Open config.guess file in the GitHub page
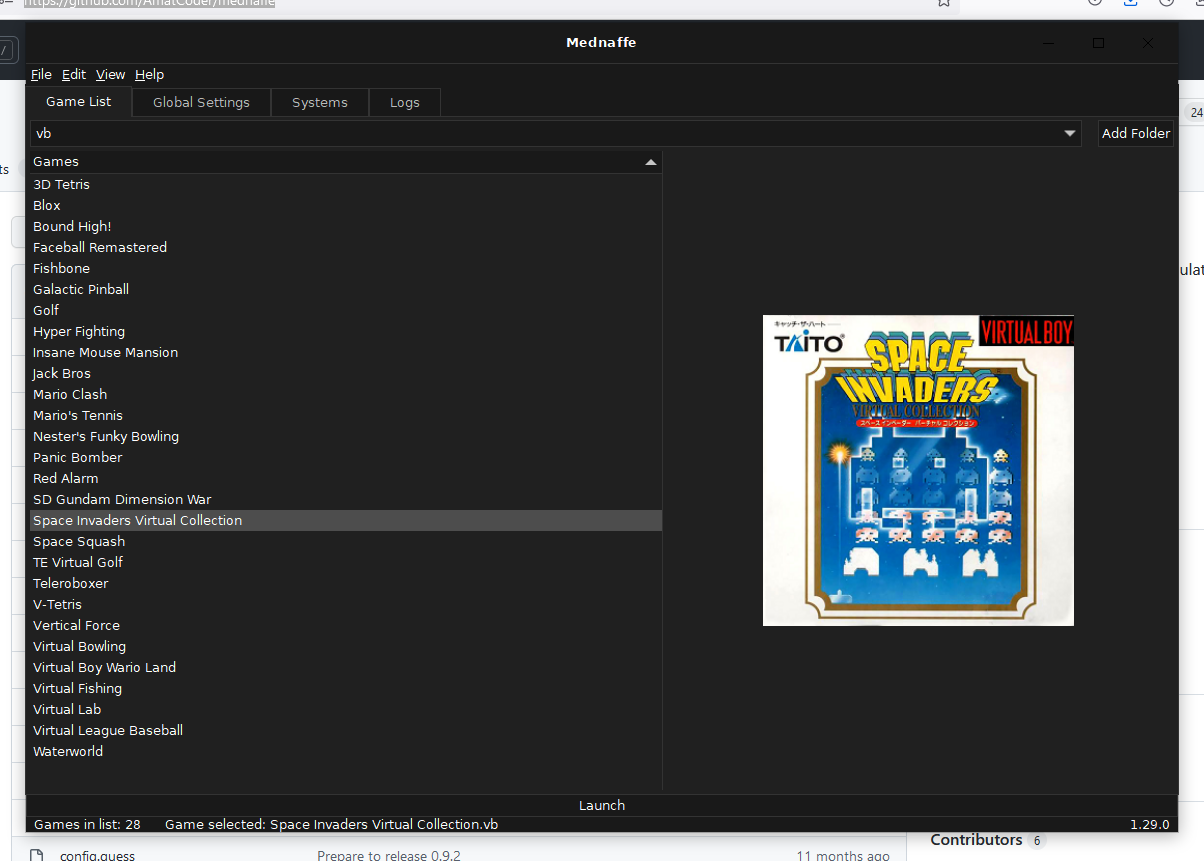The height and width of the screenshot is (861, 1204). [97, 855]
